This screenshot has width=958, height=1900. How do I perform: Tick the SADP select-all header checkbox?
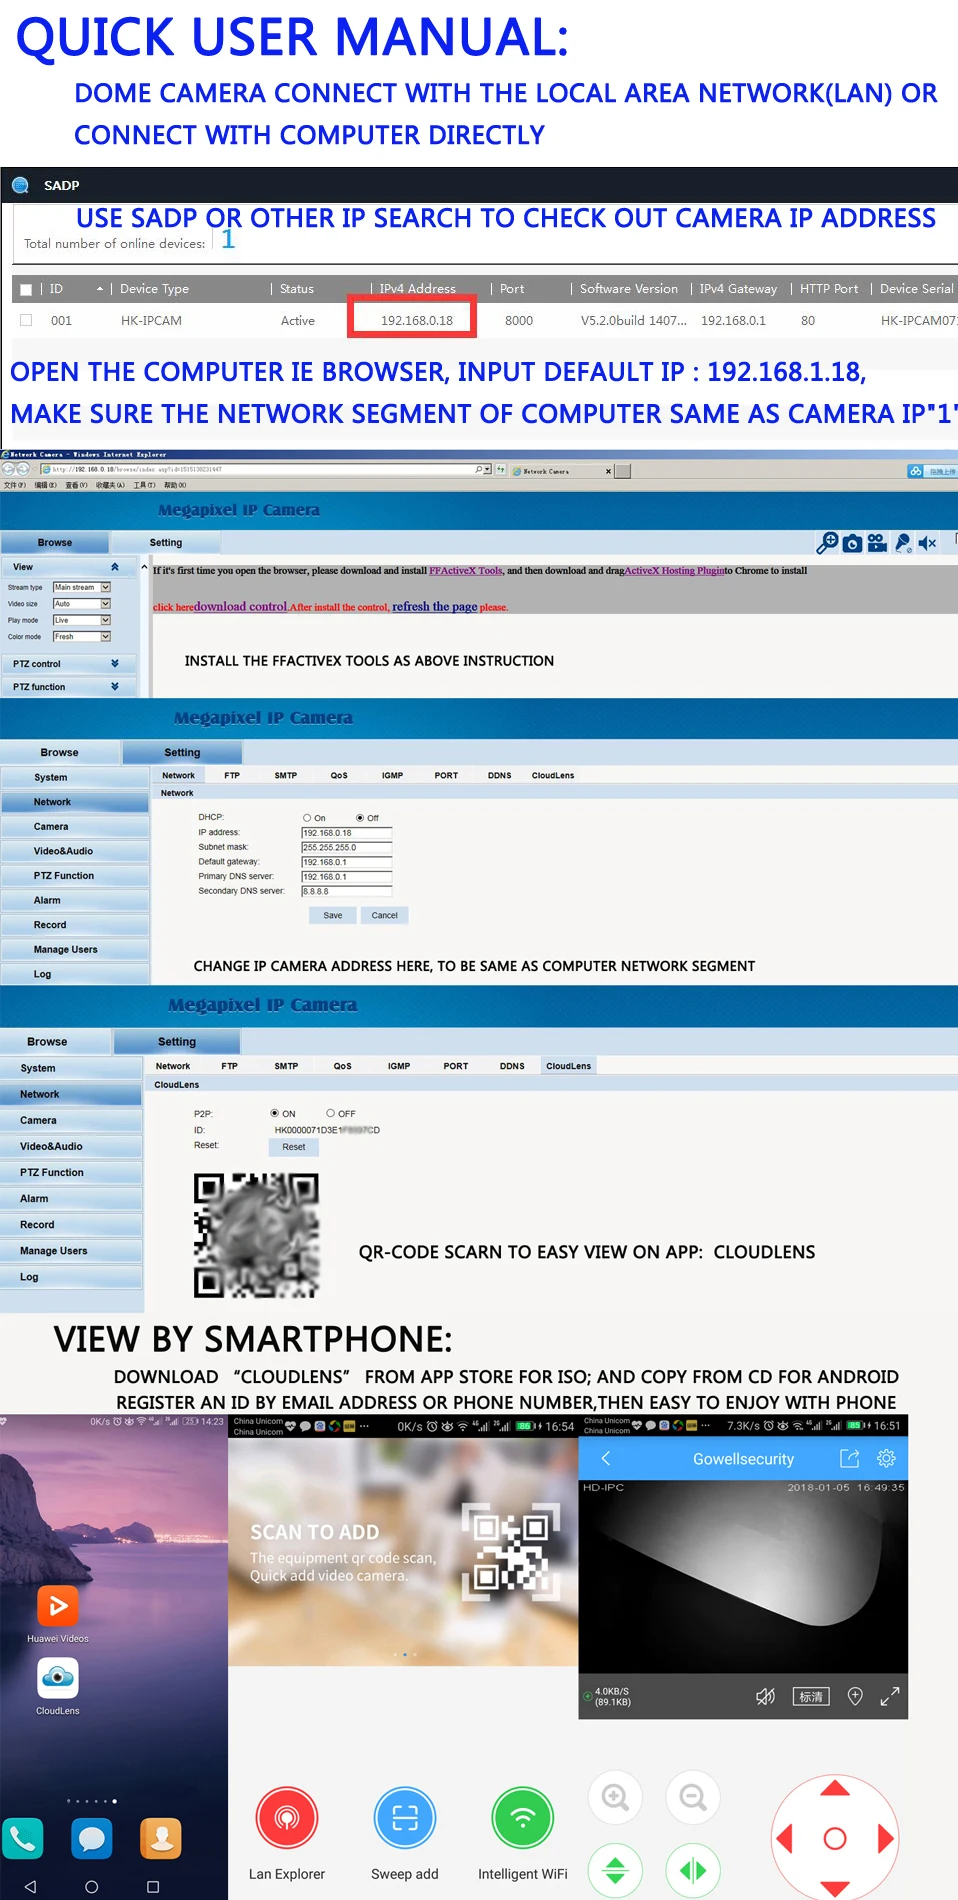[26, 289]
